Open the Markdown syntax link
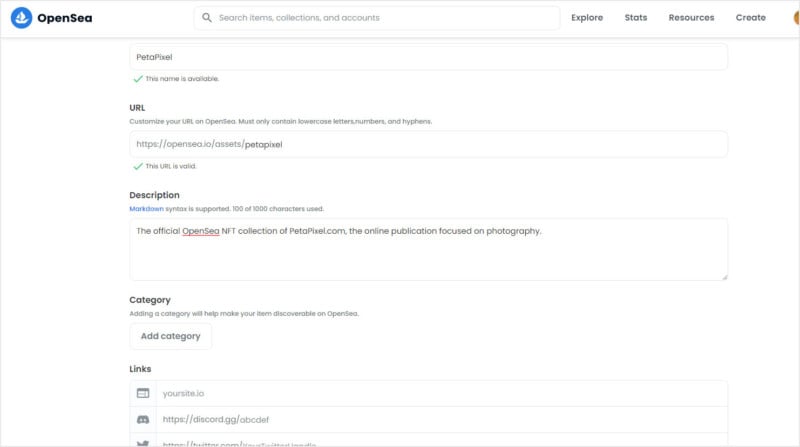The height and width of the screenshot is (447, 800). pyautogui.click(x=146, y=209)
